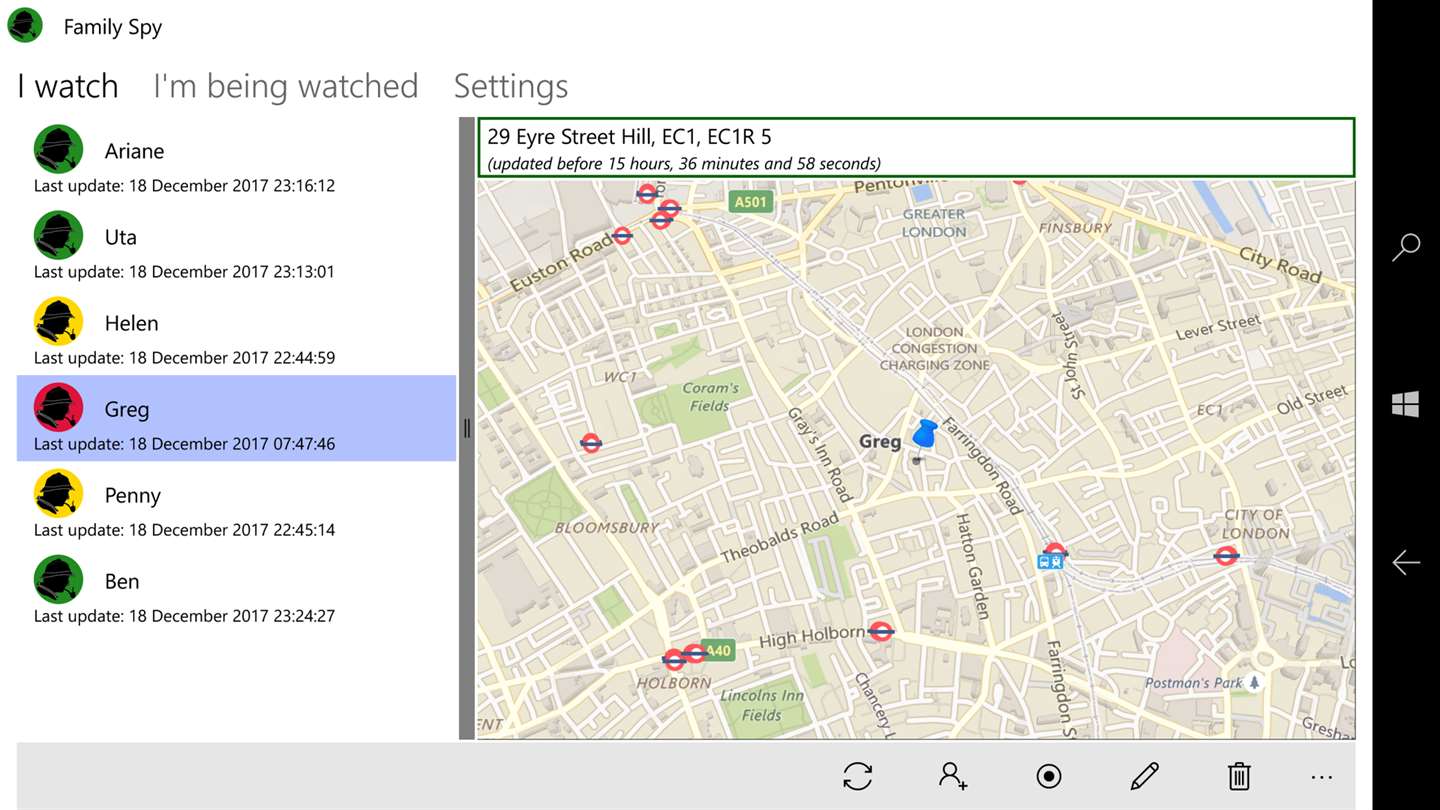The width and height of the screenshot is (1440, 810).
Task: Click the tube marker on Euston Road
Action: 622,236
